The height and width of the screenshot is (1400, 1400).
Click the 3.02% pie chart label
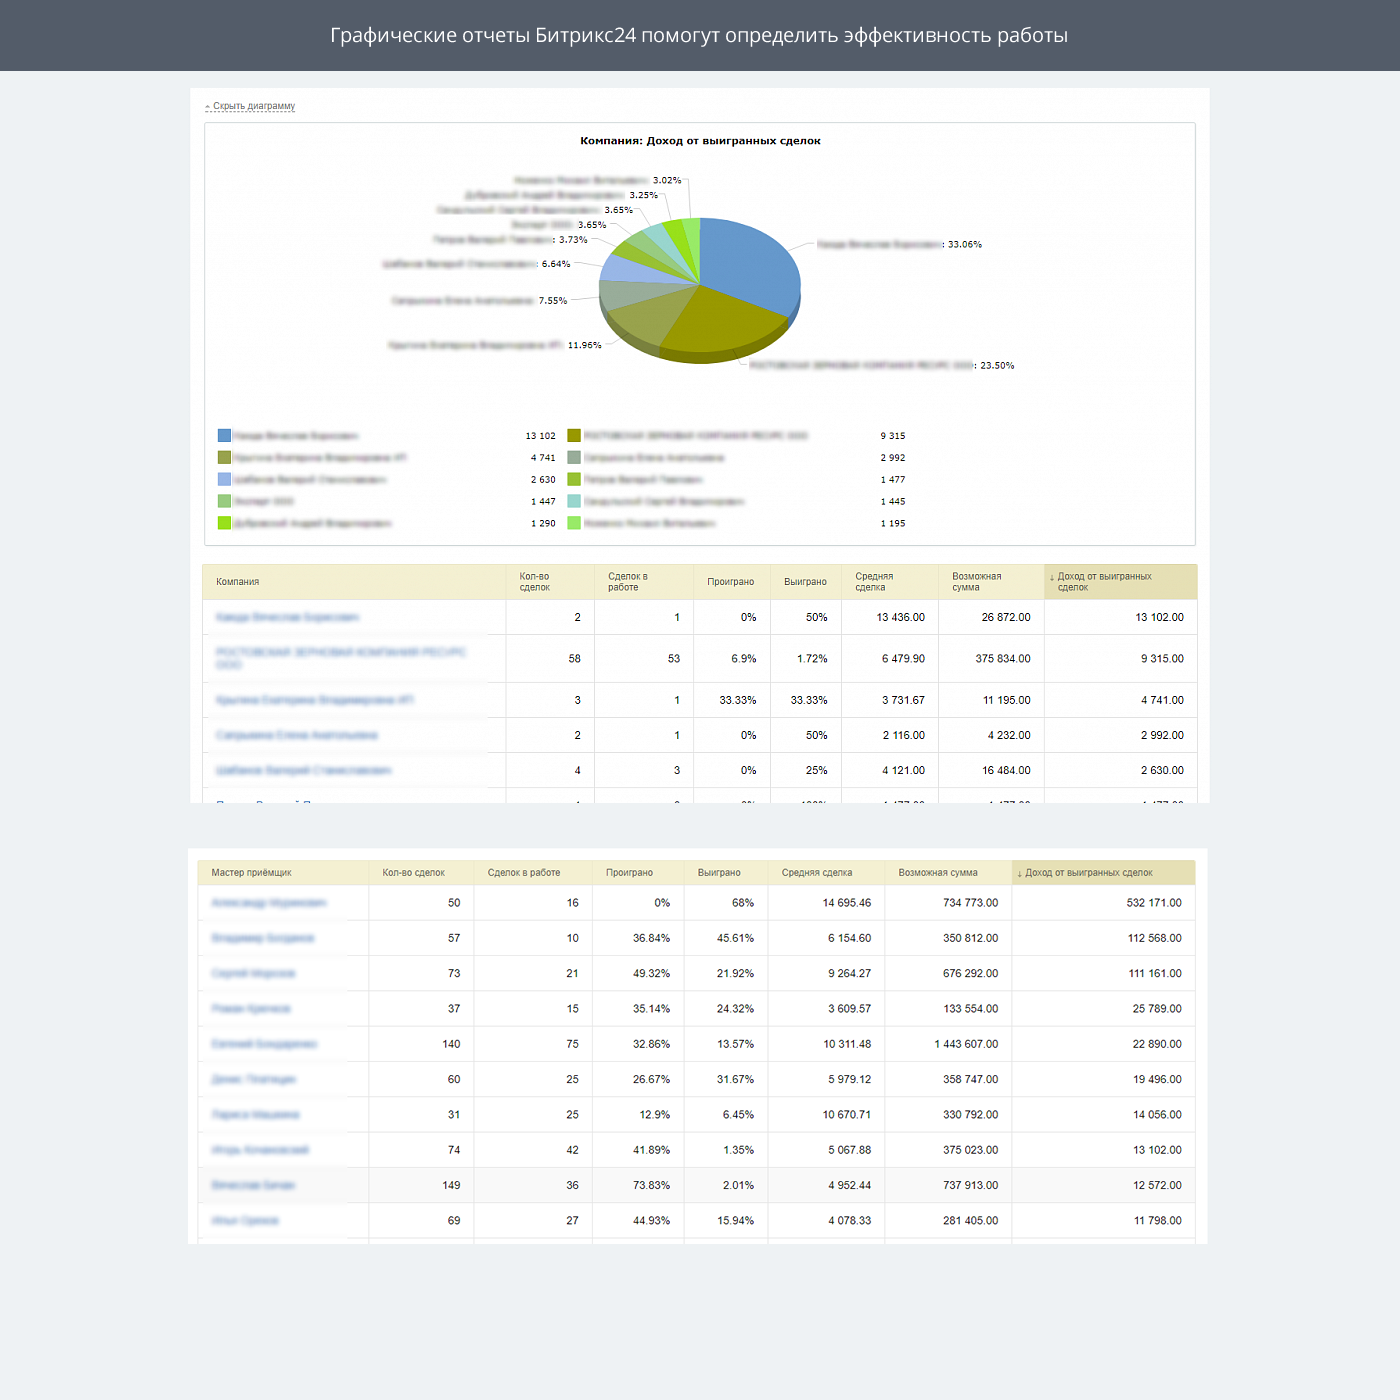point(667,181)
